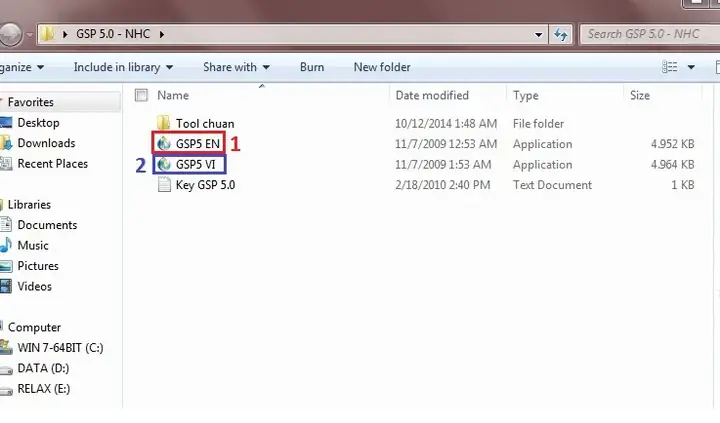Click the Downloads folder icon in sidebar

tap(6, 143)
